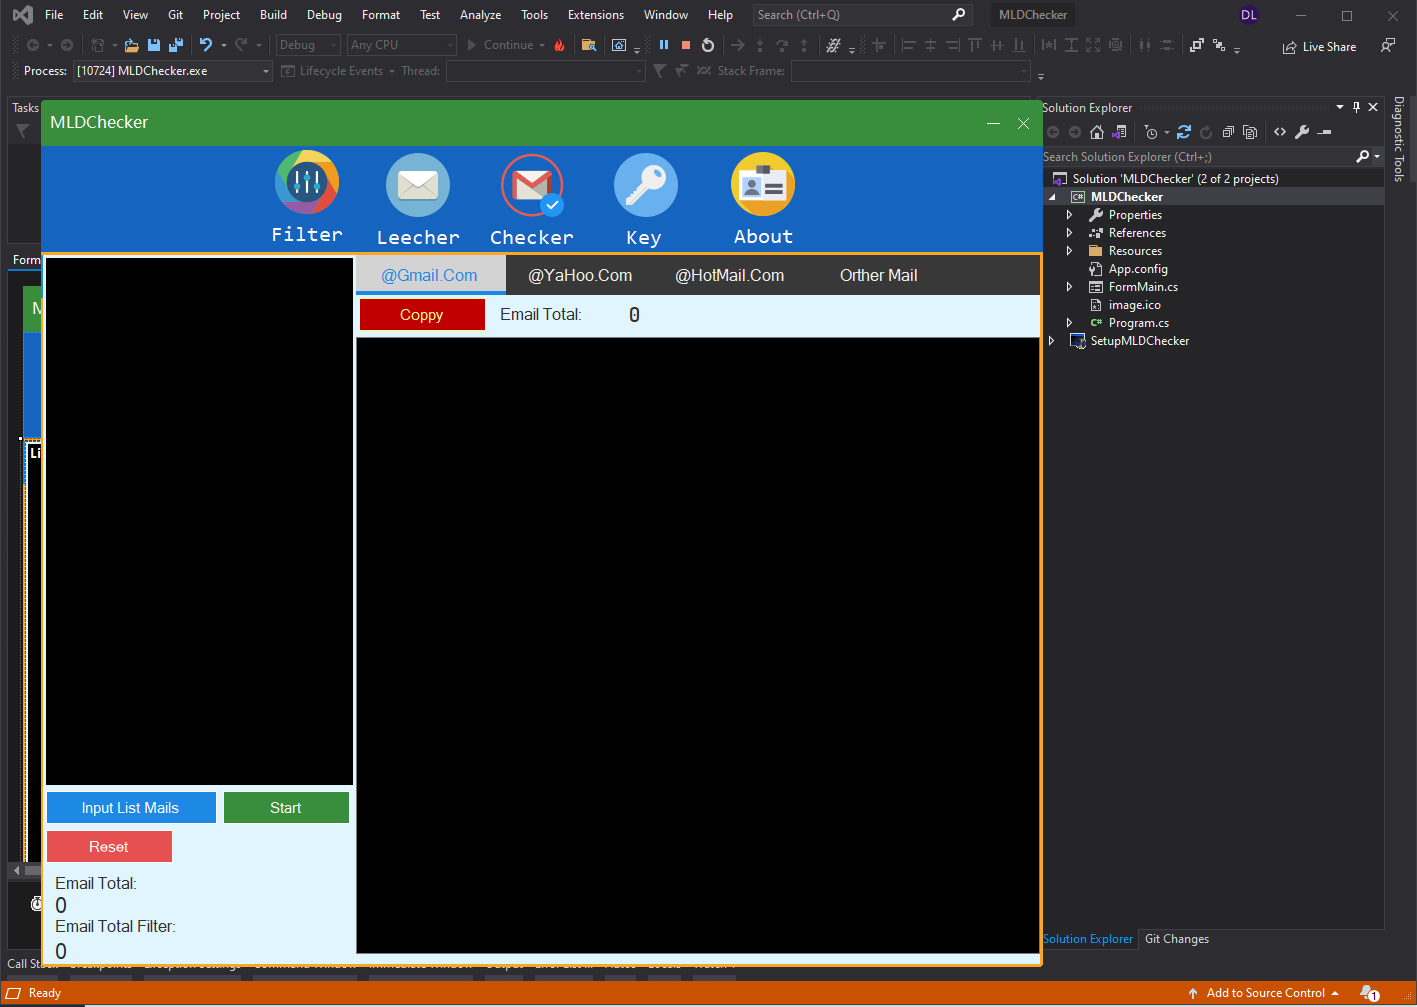Viewport: 1417px width, 1007px height.
Task: Open Properties wrench icon in Solution Explorer
Action: click(x=1302, y=132)
